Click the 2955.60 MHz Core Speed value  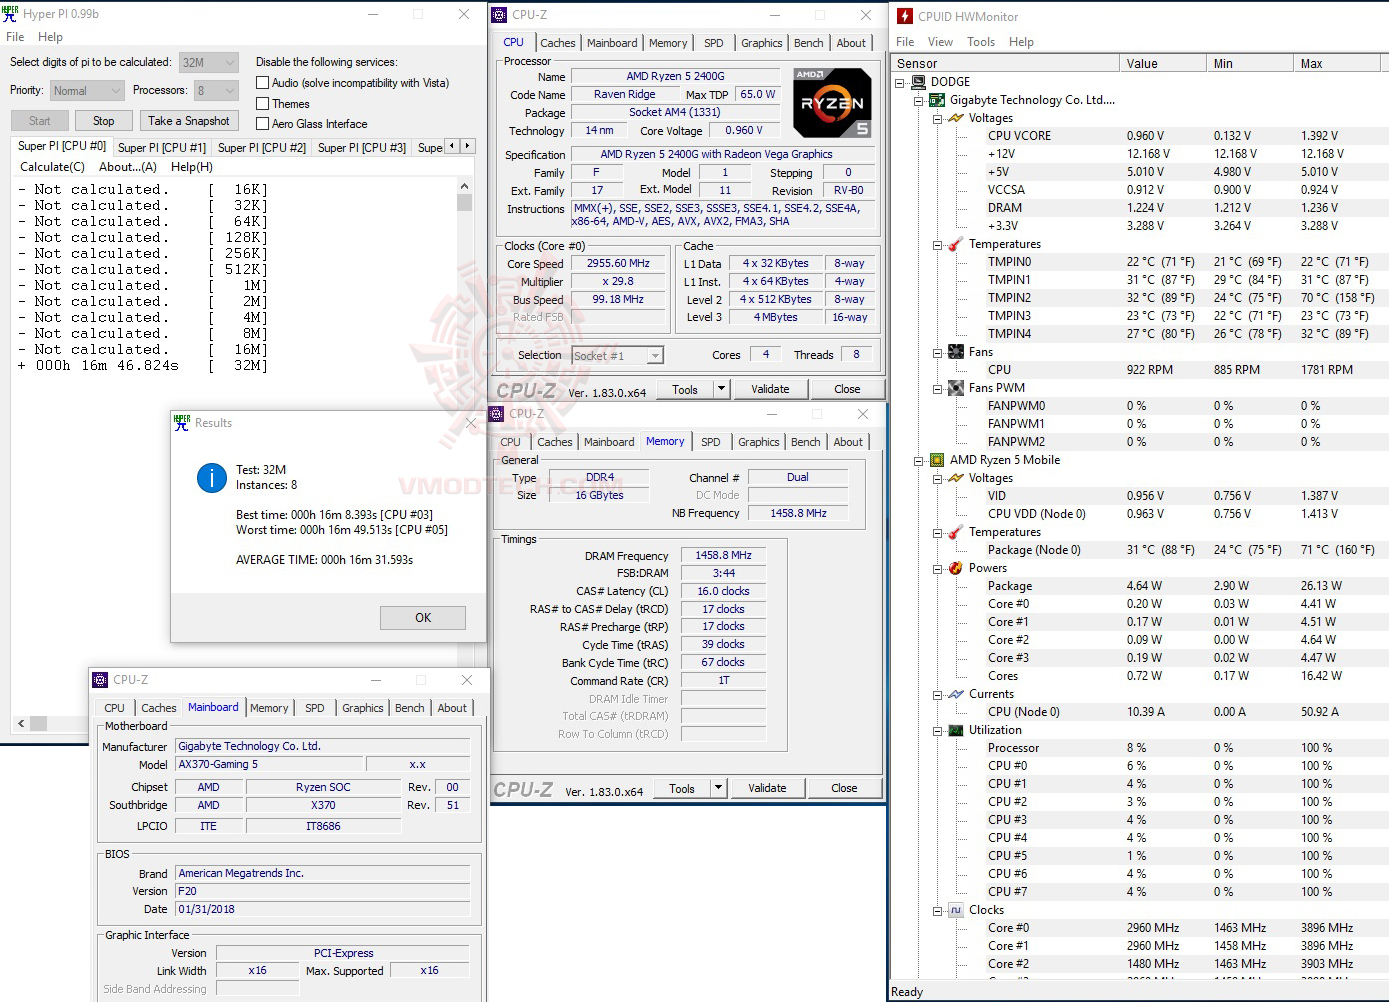(618, 264)
